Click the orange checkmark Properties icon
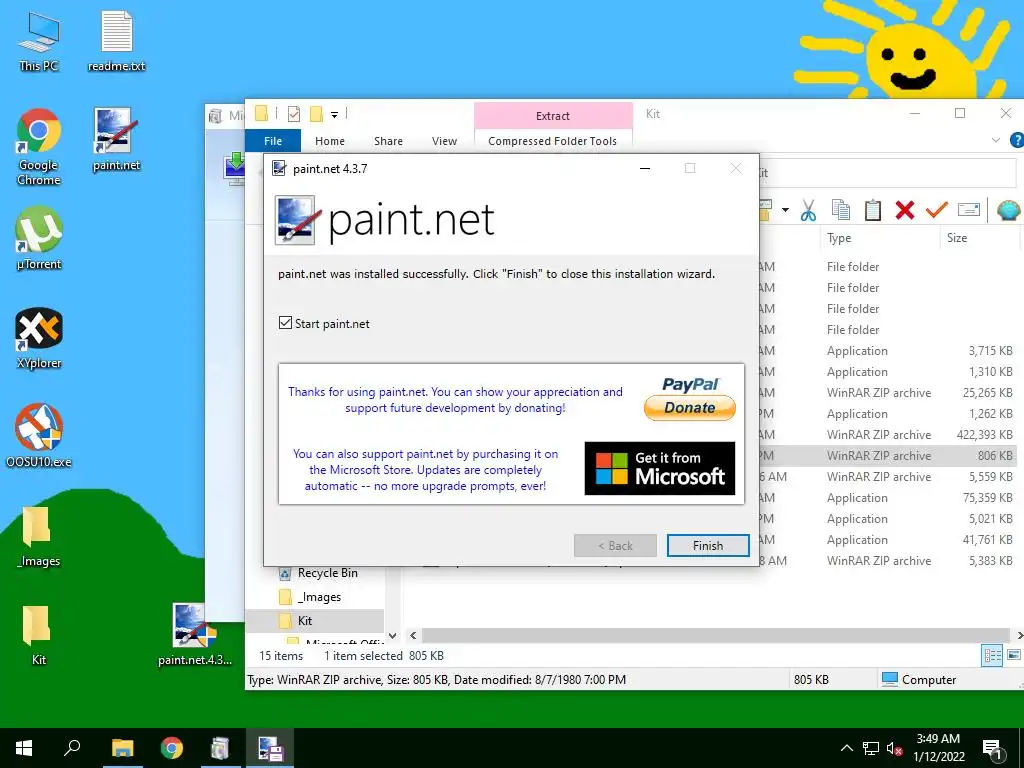 936,210
